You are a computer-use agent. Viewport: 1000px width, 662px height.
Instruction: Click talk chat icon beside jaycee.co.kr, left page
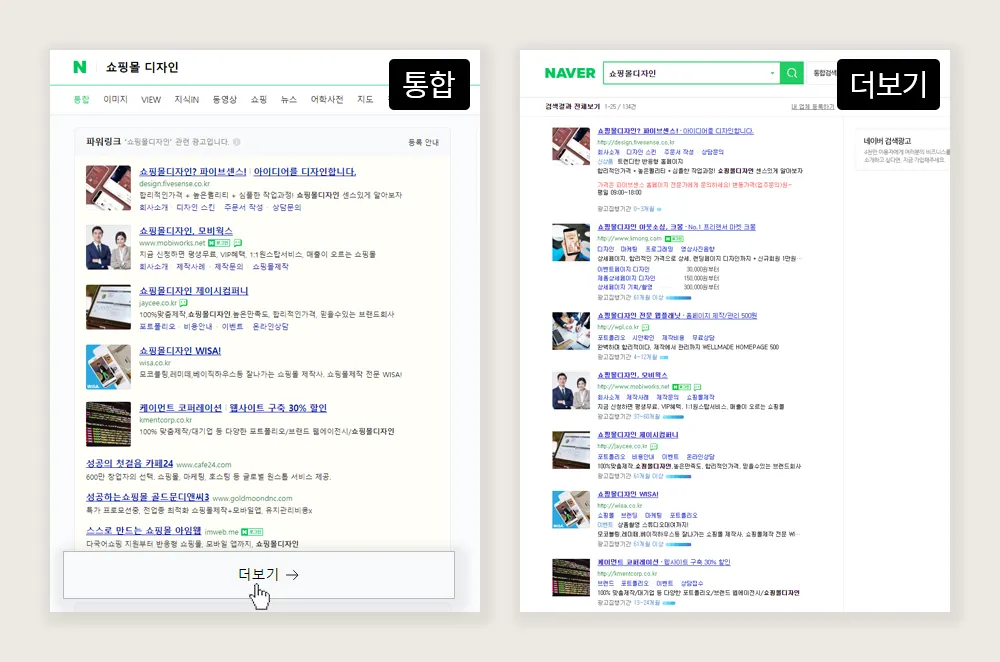point(184,303)
